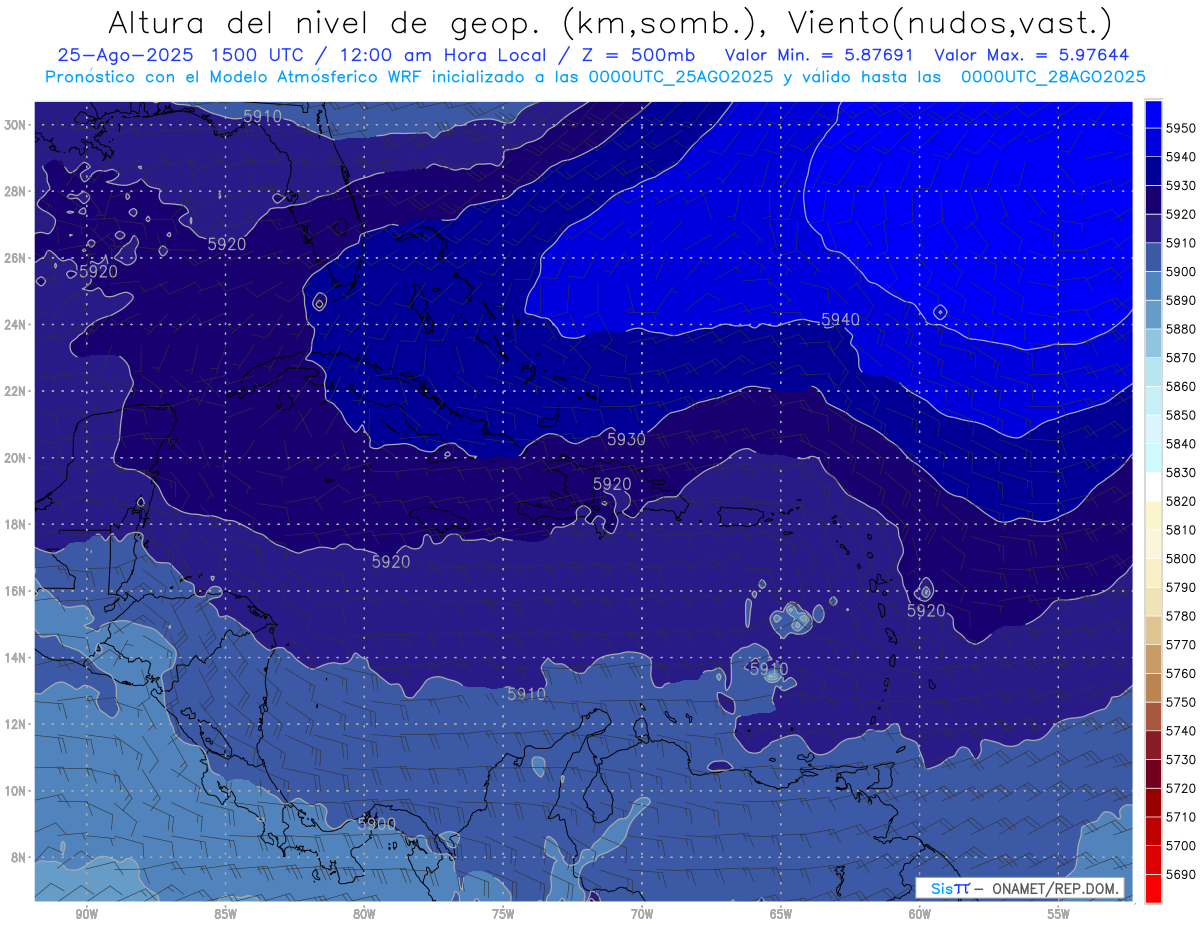Click the 5920 contour label over Hispaniola
Image resolution: width=1200 pixels, height=927 pixels.
tap(612, 484)
